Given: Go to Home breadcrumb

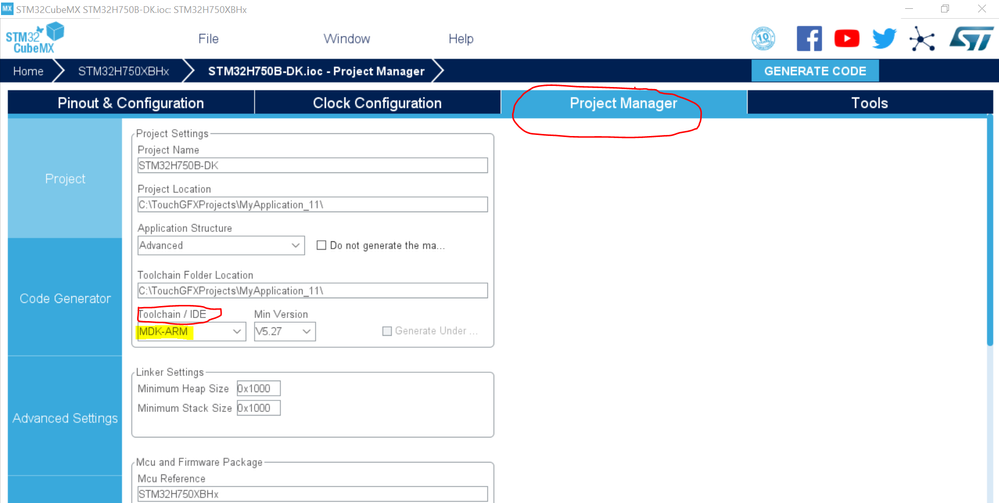Looking at the screenshot, I should click(28, 71).
